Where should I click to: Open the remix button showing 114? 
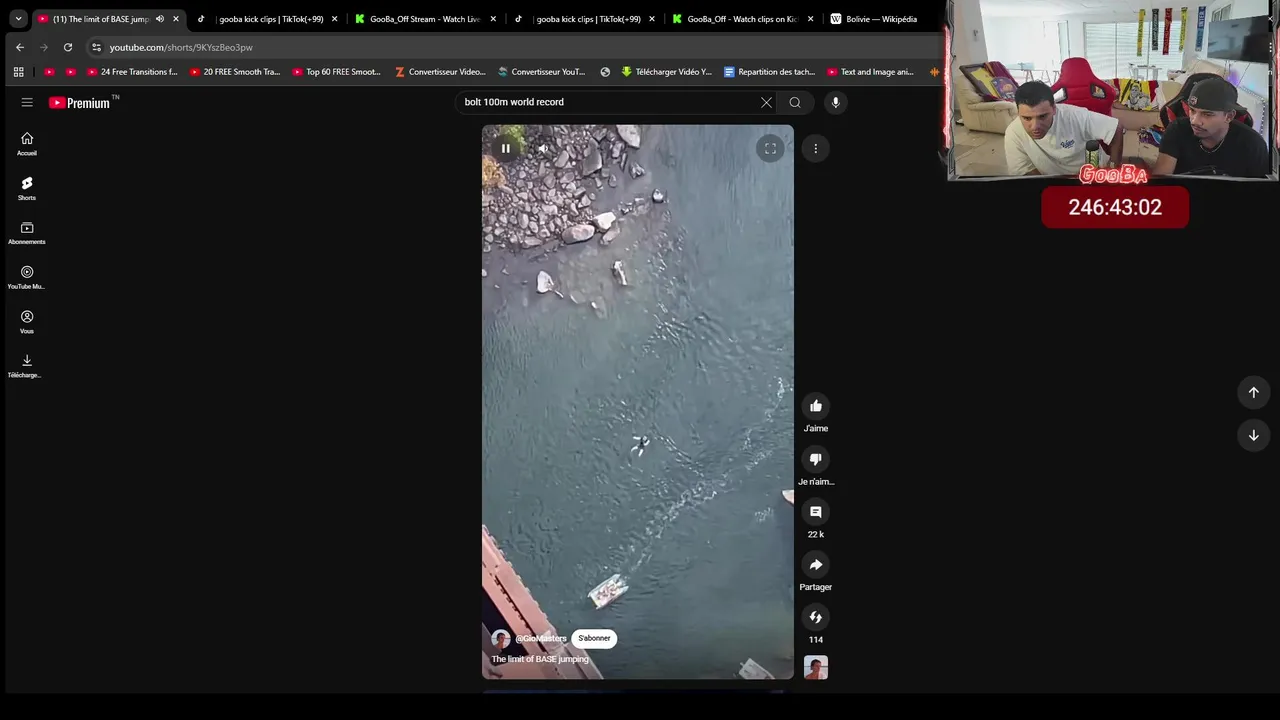[816, 617]
